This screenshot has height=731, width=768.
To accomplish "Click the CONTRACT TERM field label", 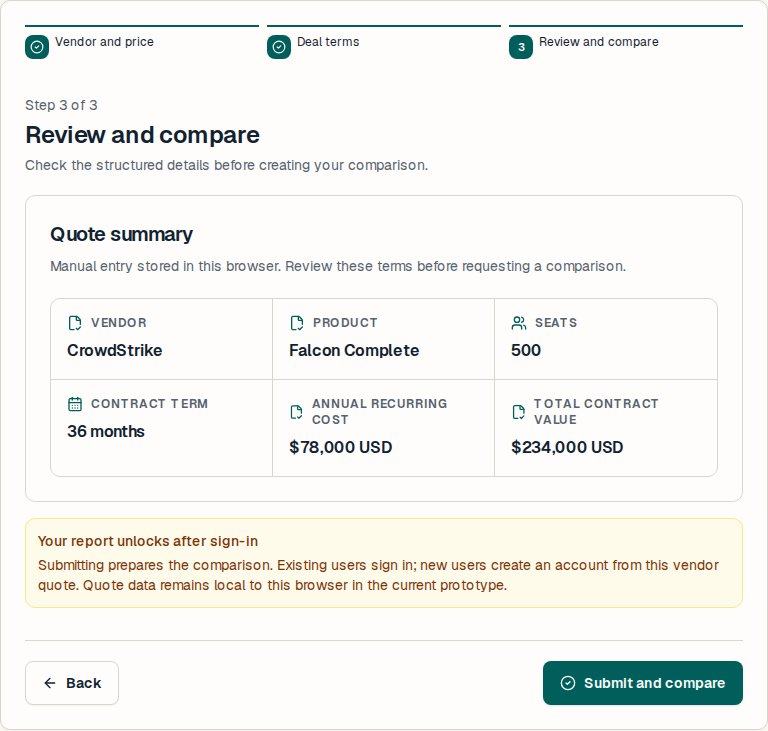I will [149, 404].
